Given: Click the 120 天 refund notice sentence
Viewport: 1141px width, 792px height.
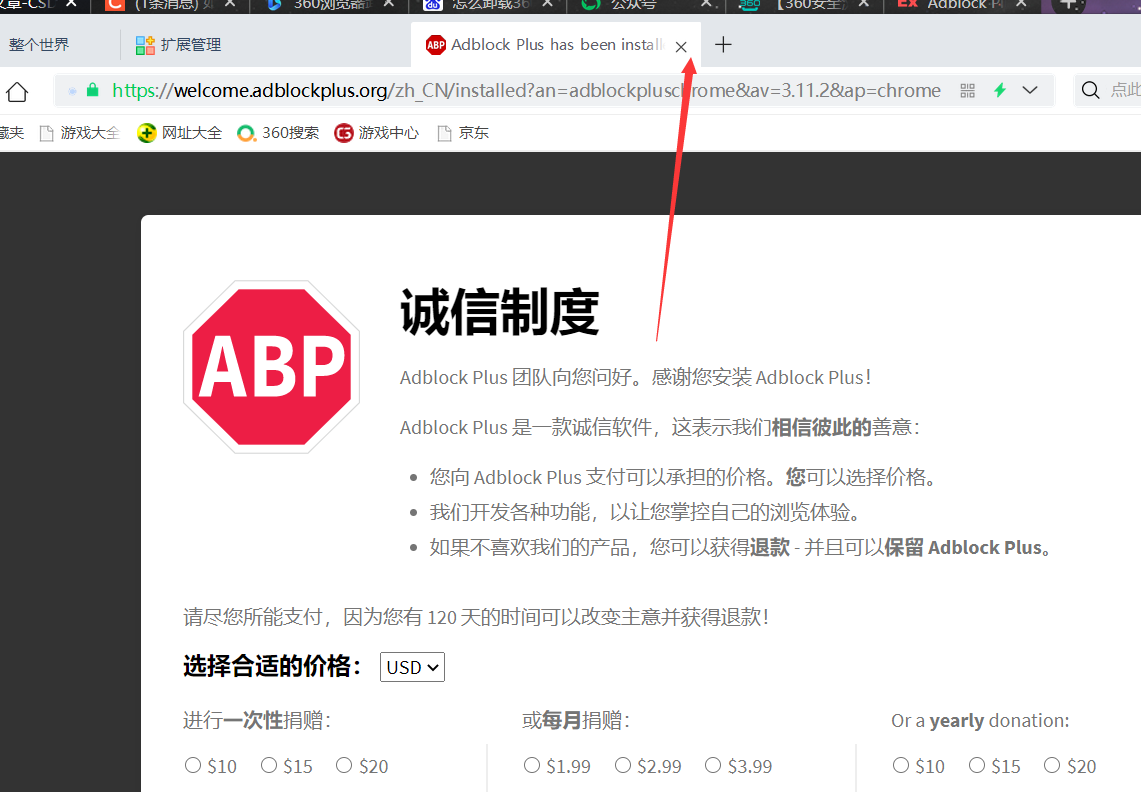Looking at the screenshot, I should click(476, 617).
